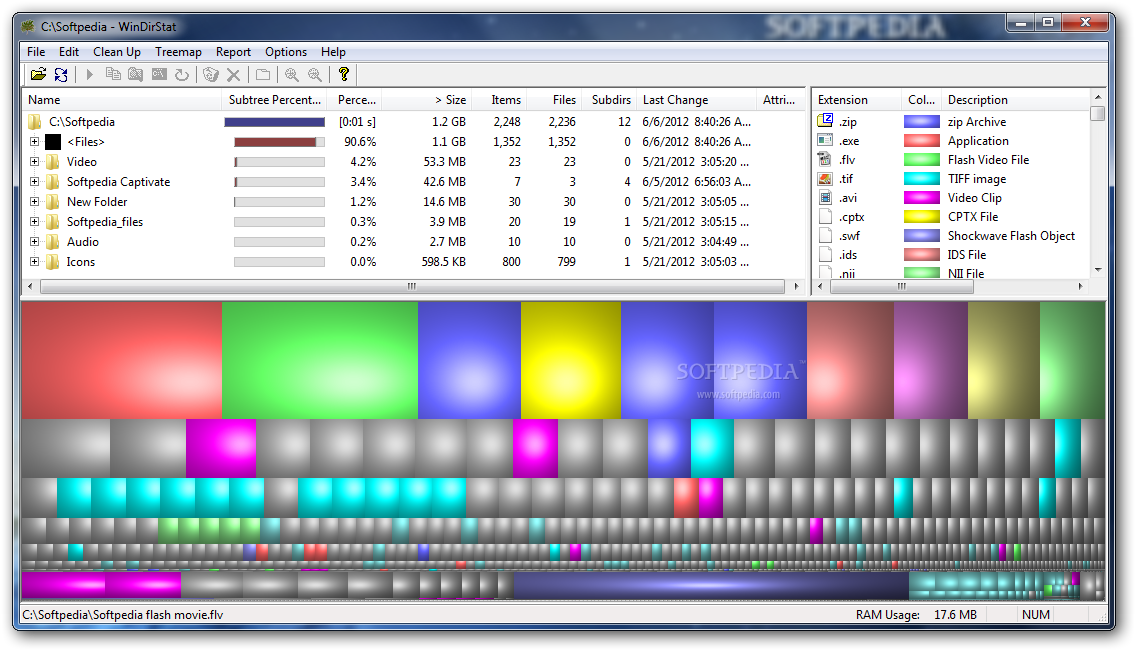Viewport: 1136px width, 651px height.
Task: Expand the New Folder node
Action: point(34,201)
